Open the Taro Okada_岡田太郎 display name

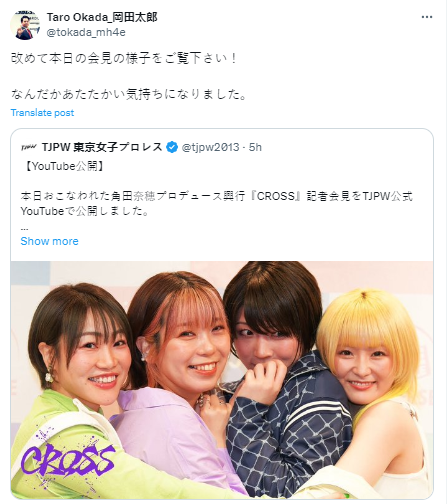tap(102, 17)
